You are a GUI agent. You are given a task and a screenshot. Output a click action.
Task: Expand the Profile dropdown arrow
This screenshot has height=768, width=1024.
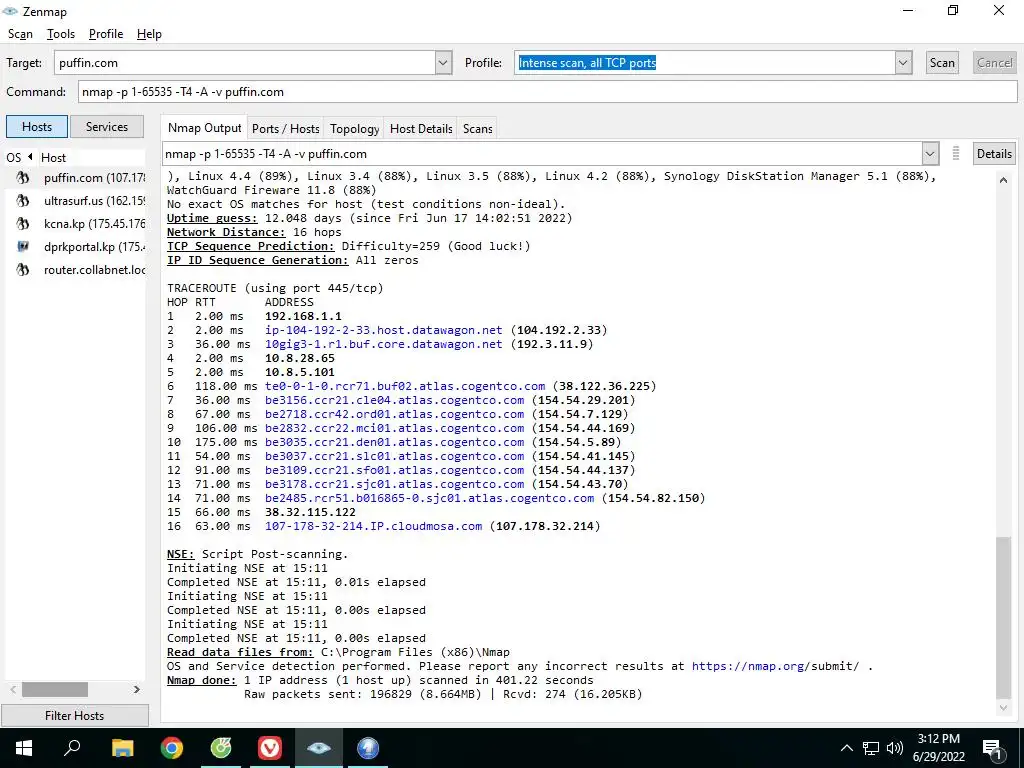click(903, 63)
